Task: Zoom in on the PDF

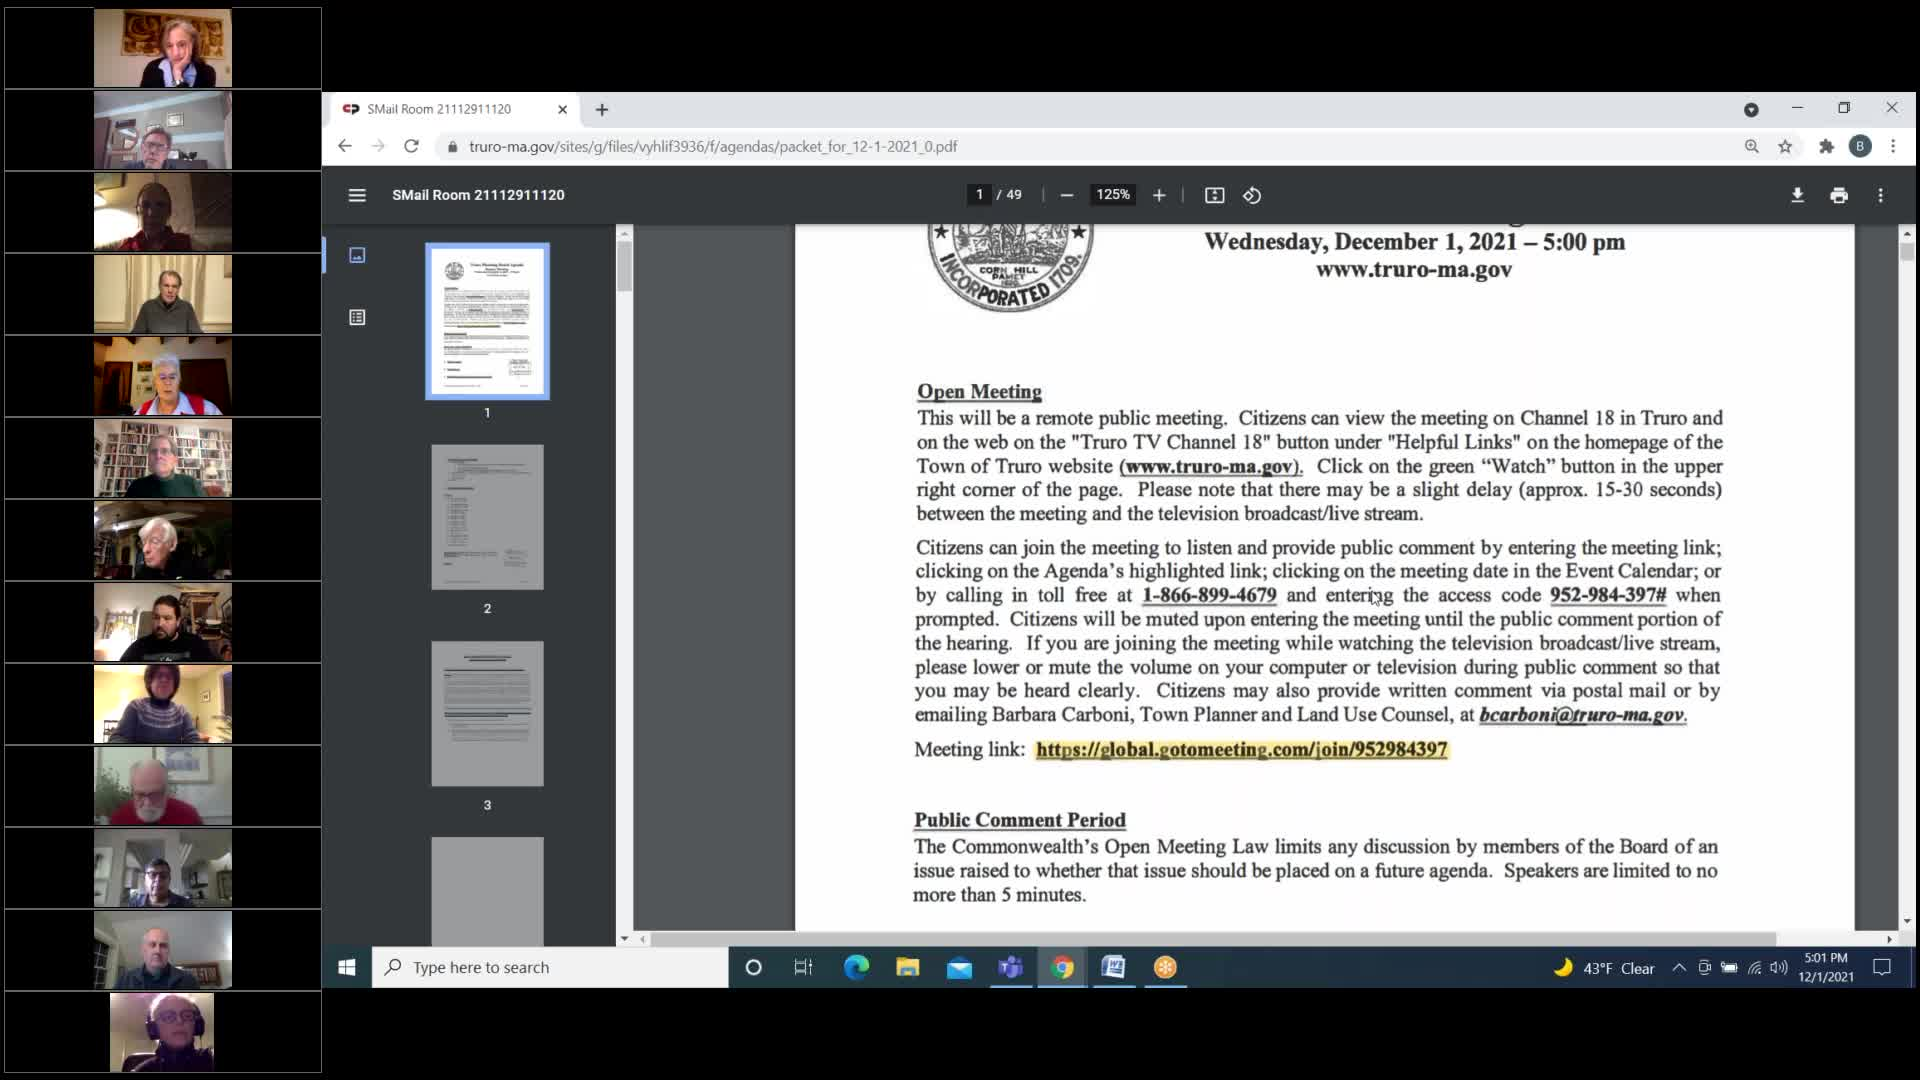Action: click(x=1159, y=195)
